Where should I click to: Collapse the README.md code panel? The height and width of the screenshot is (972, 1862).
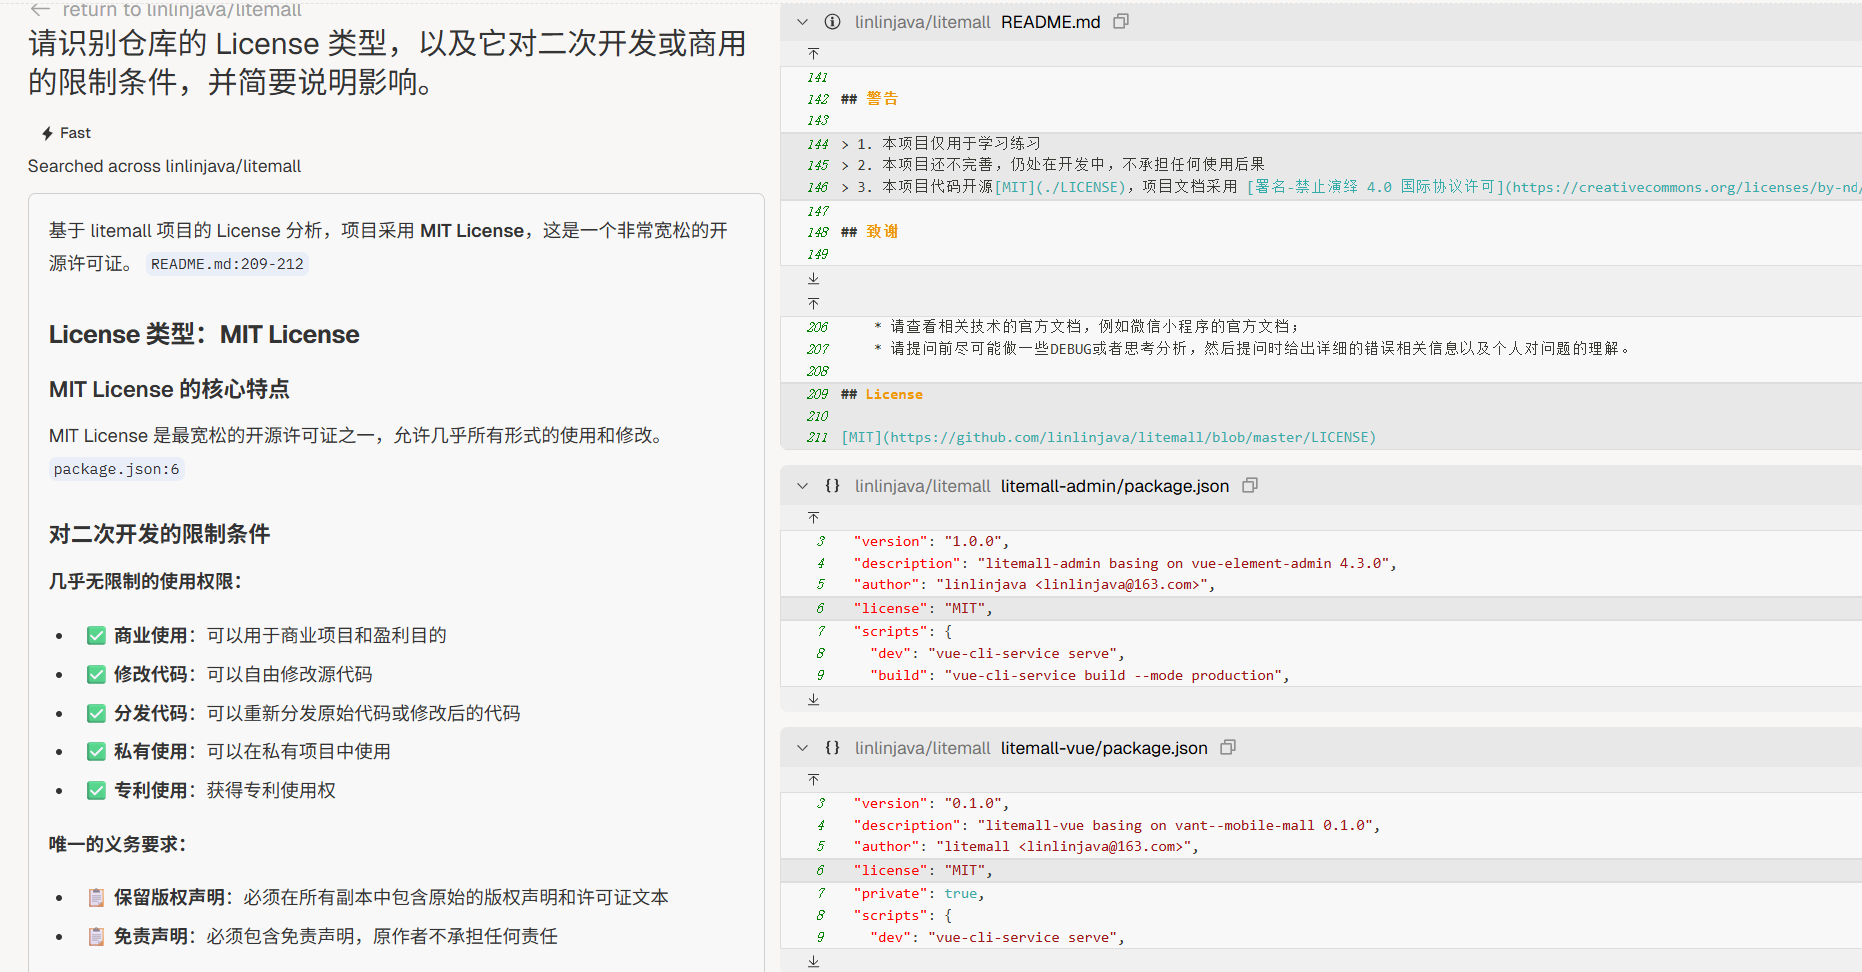[802, 22]
